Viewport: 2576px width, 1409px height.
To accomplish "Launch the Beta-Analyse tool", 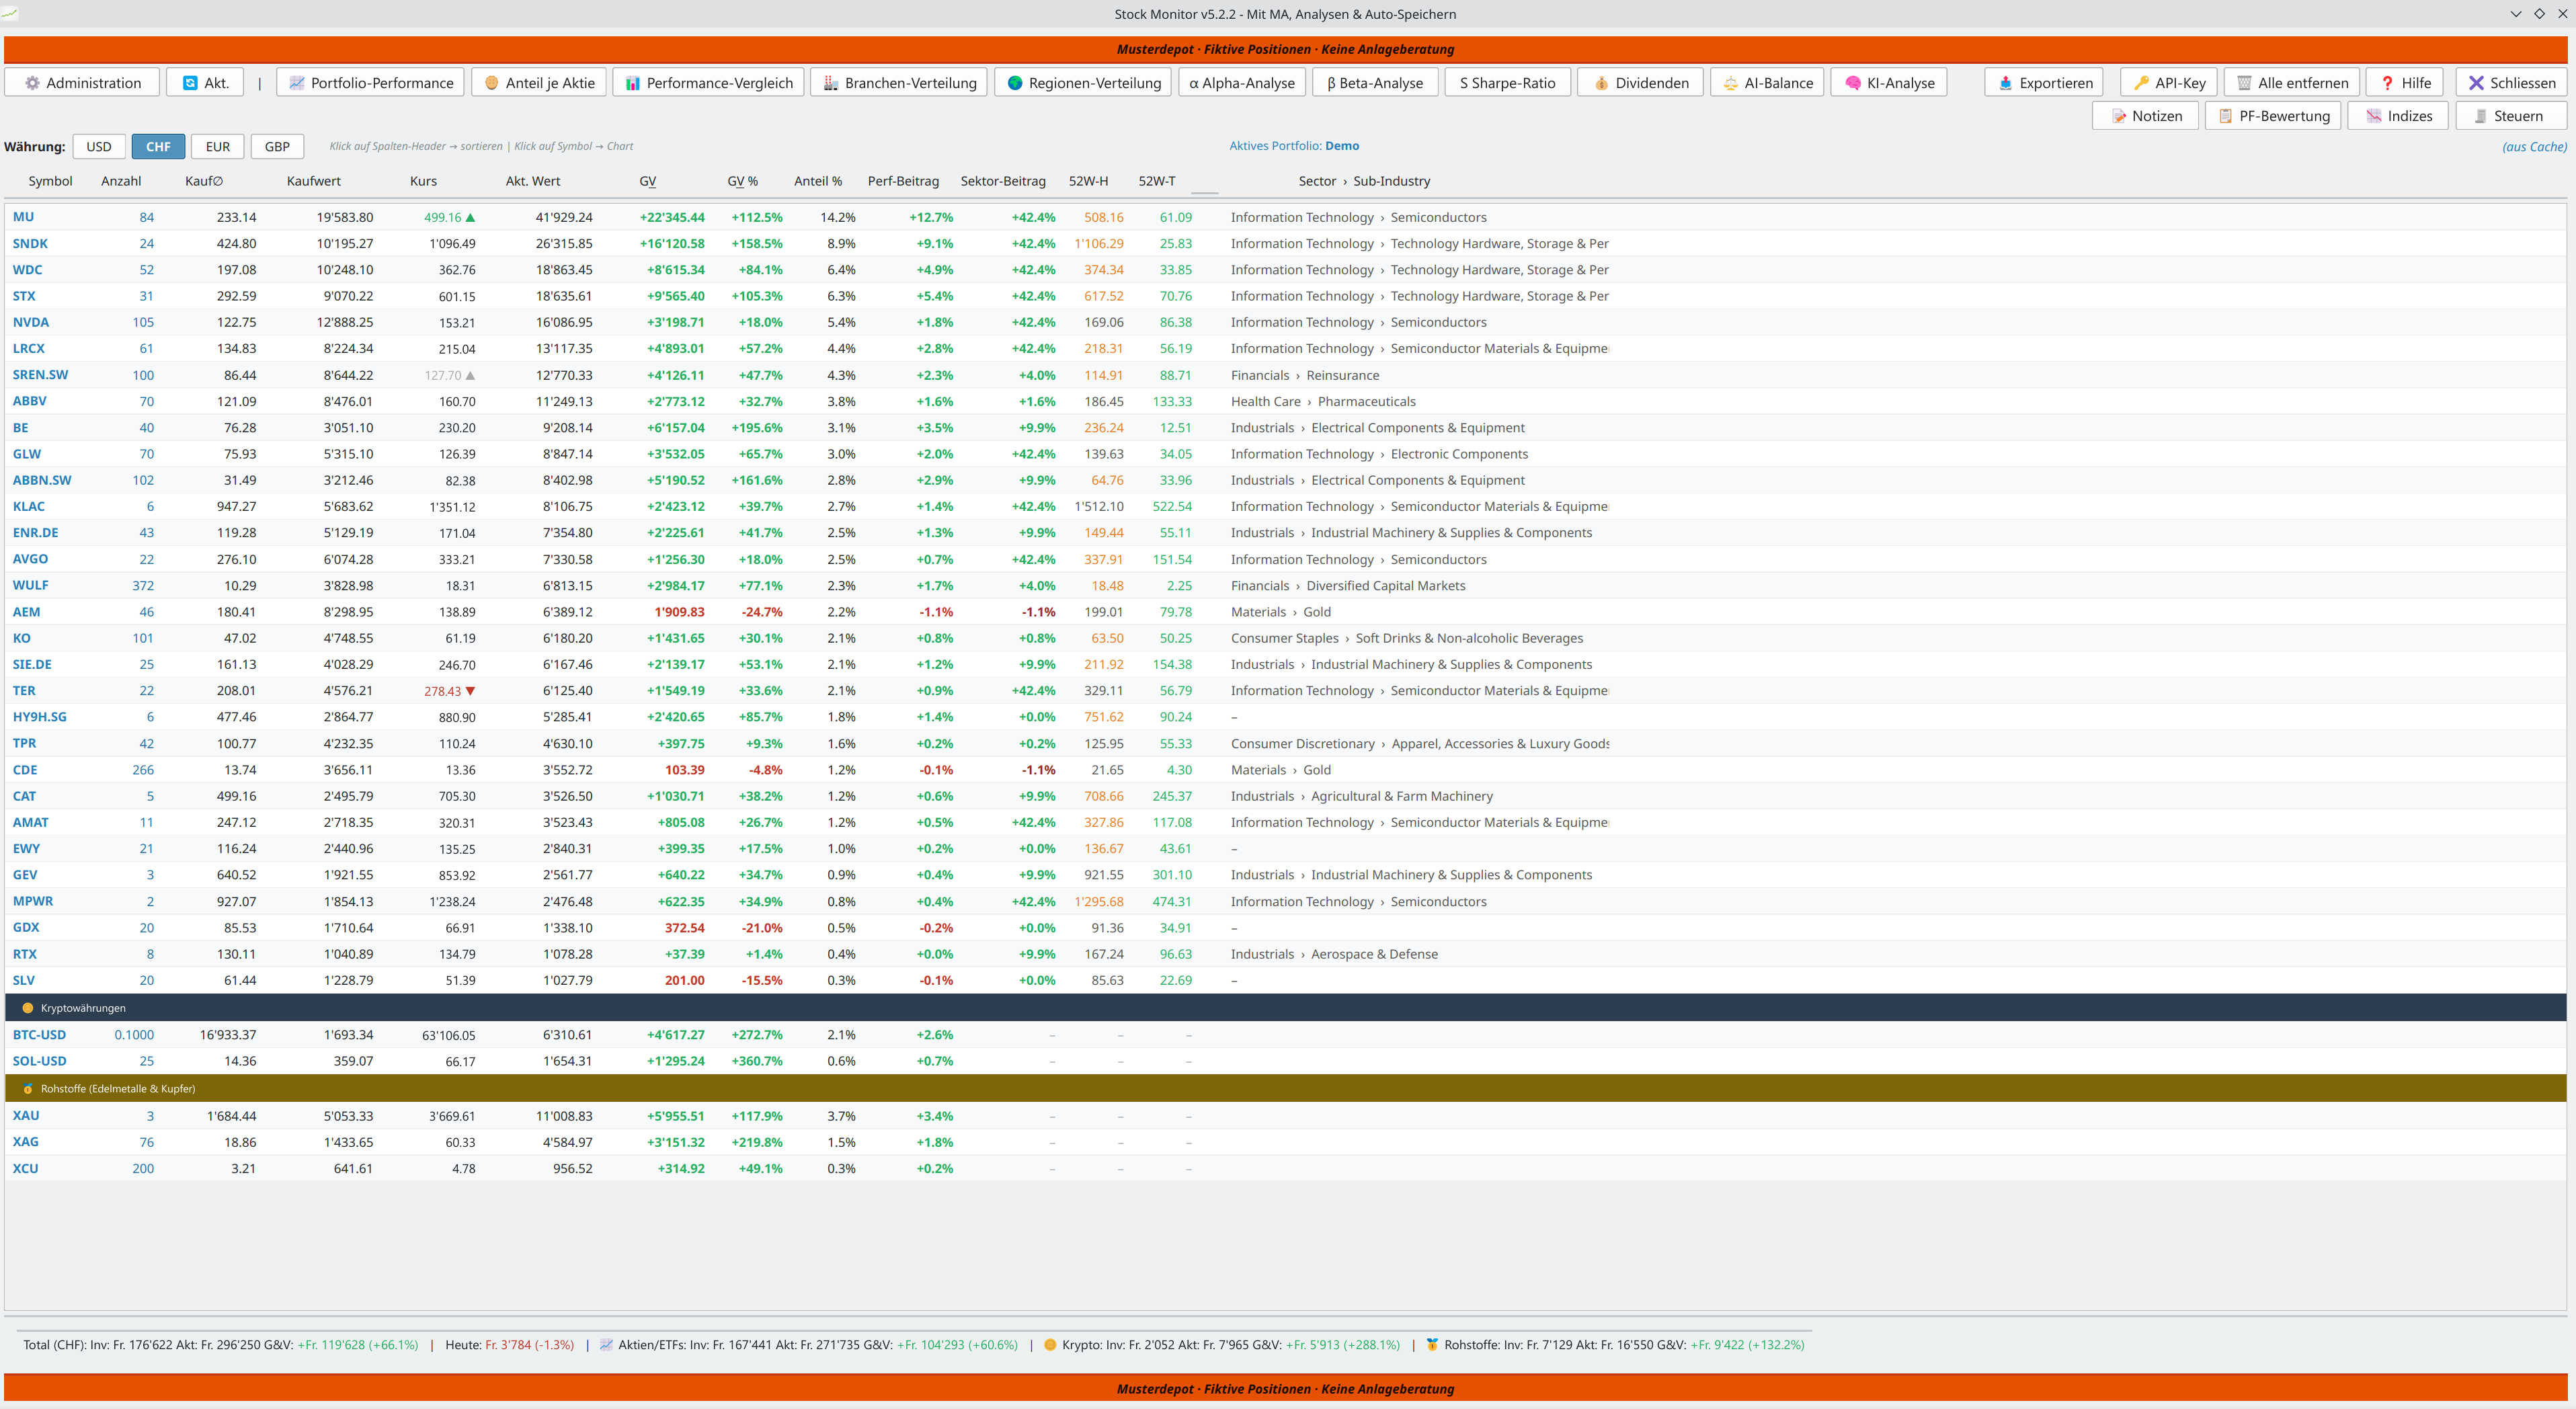I will point(1375,83).
